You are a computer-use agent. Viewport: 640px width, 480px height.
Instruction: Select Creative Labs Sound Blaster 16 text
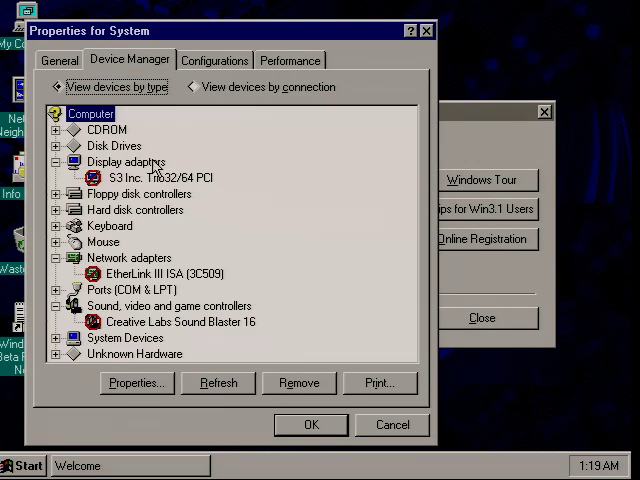[x=181, y=322]
